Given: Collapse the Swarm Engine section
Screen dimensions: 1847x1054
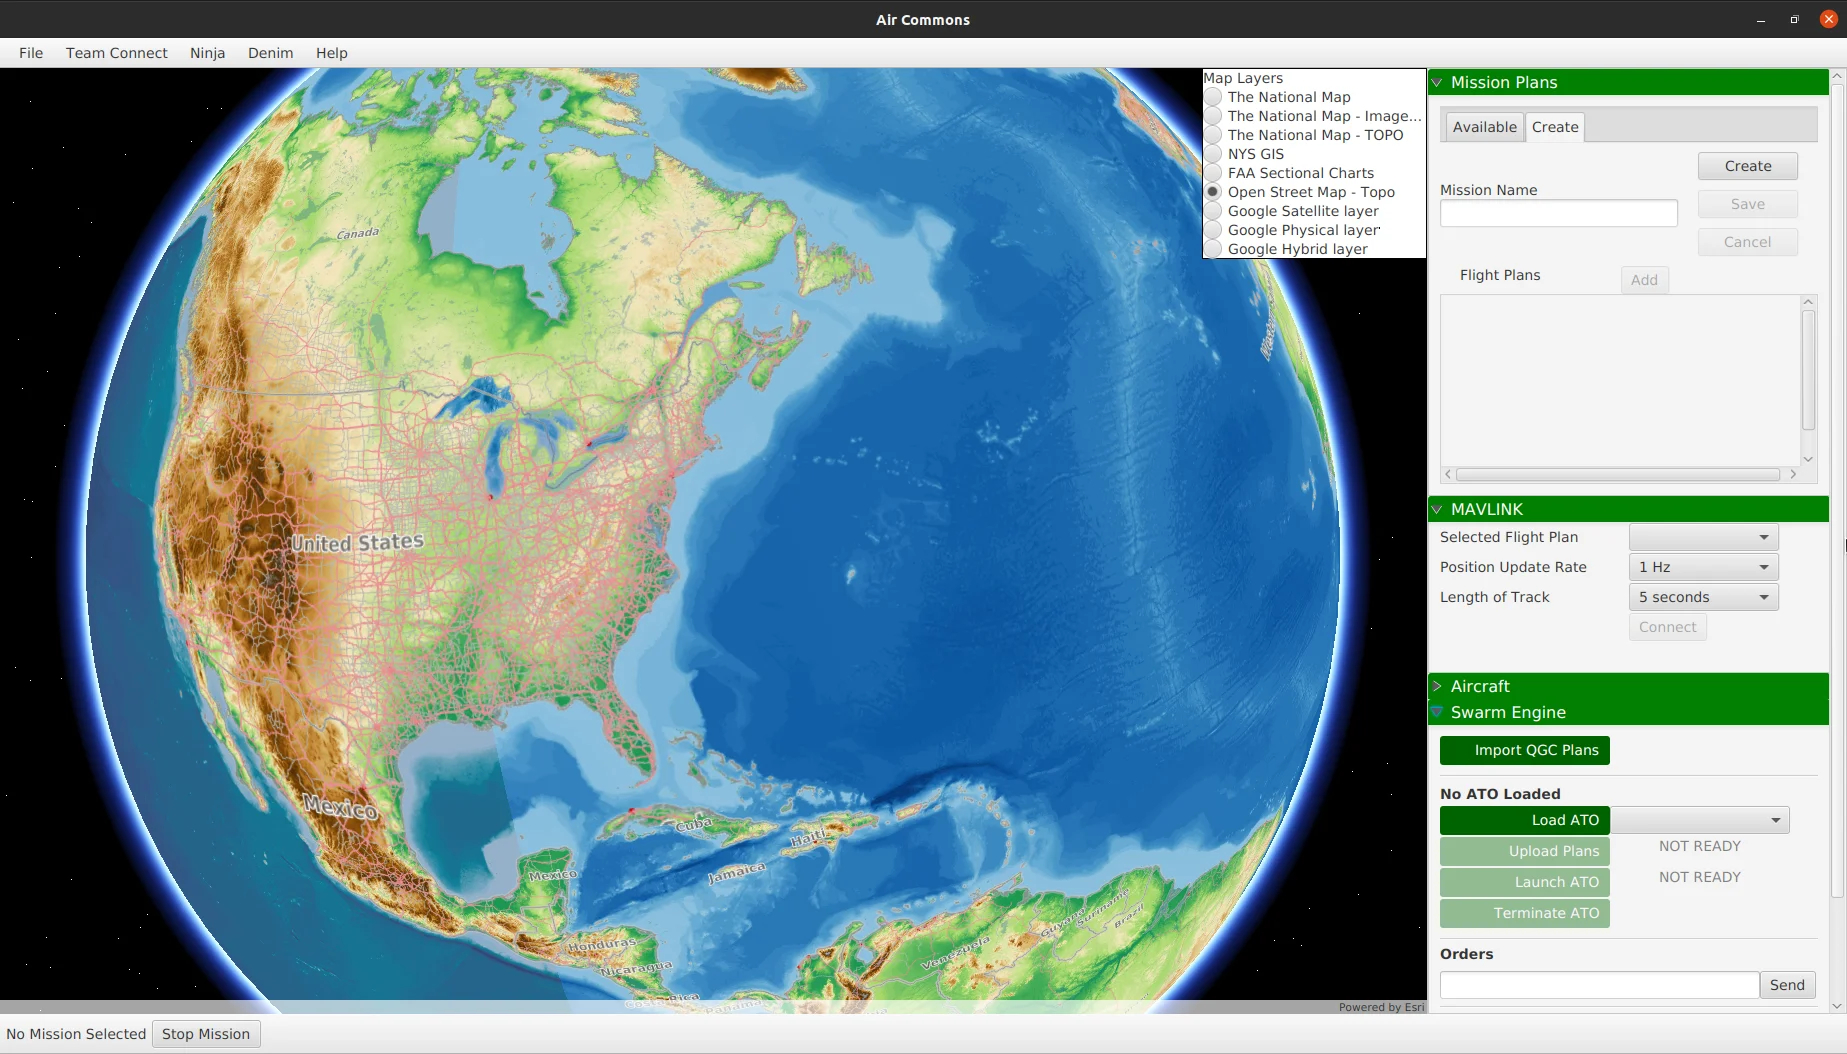Looking at the screenshot, I should pos(1437,713).
